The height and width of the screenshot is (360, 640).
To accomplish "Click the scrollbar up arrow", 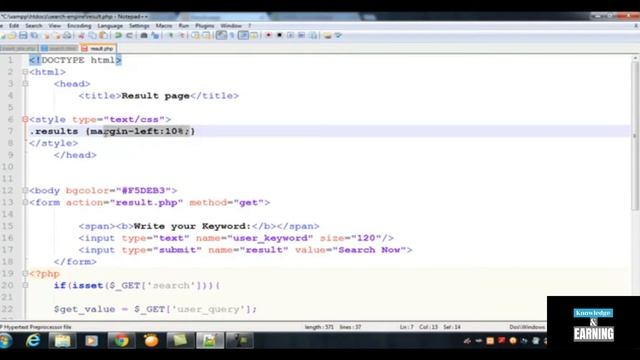I will tap(635, 59).
